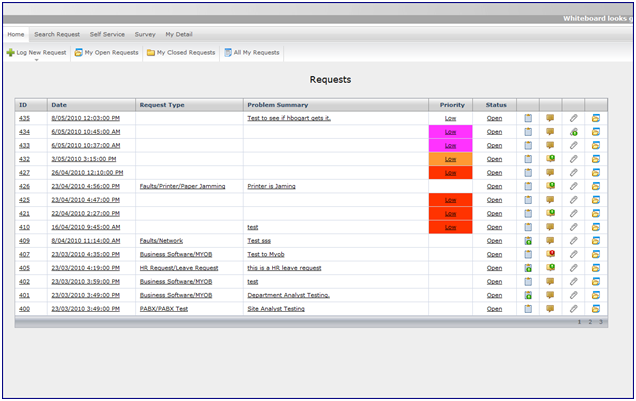Click the green-badged clipboard icon in row 405

click(528, 268)
